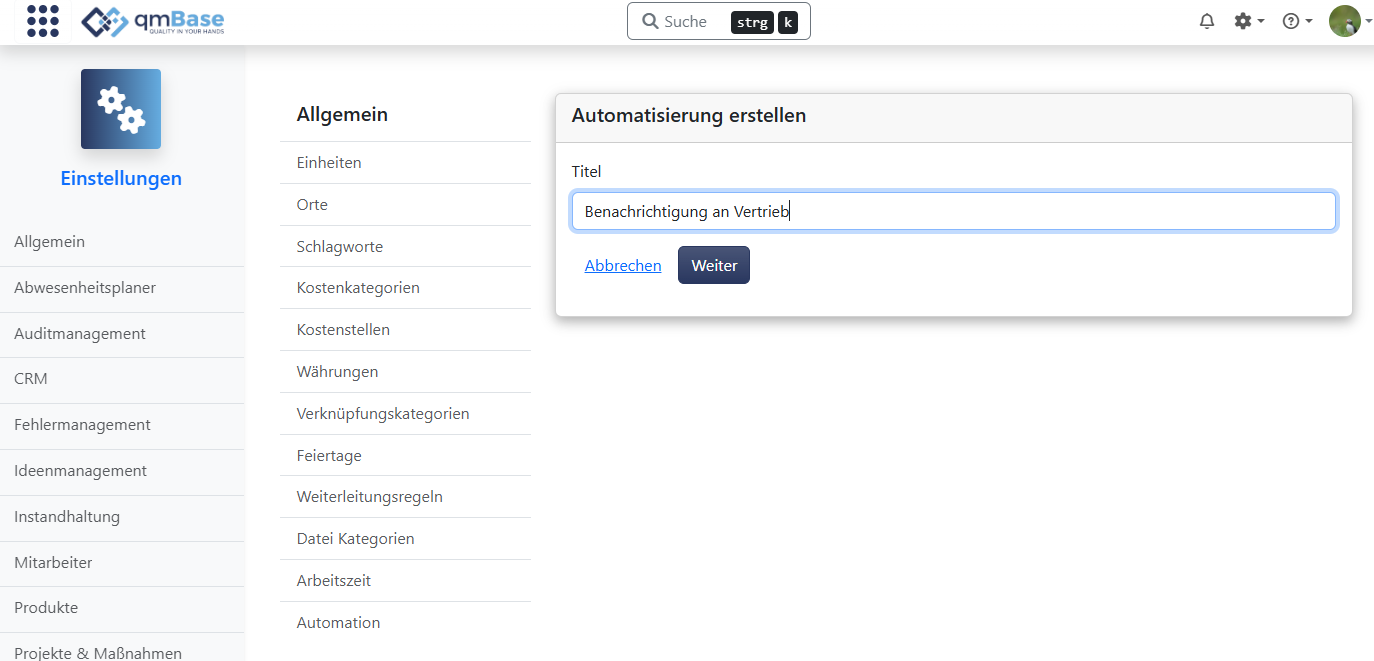Select Fehlermanagement in the sidebar
The width and height of the screenshot is (1374, 661).
click(80, 424)
